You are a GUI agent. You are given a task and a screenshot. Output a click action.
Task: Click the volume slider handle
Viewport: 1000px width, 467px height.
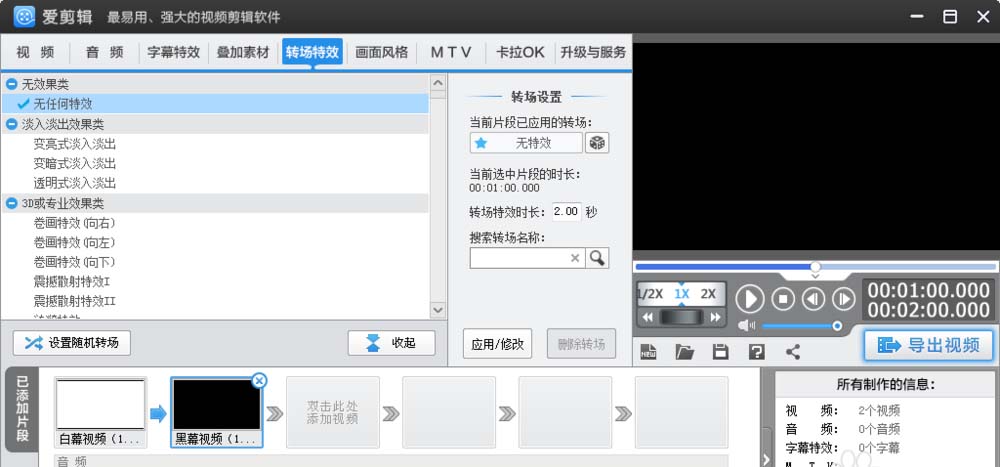(837, 326)
